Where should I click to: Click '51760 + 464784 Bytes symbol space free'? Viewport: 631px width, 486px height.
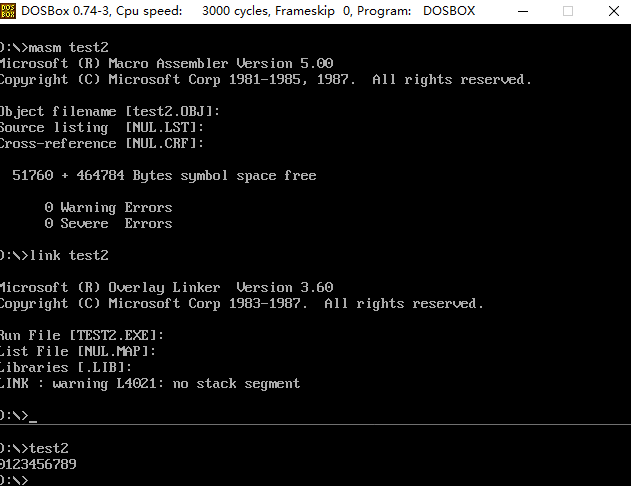[164, 176]
